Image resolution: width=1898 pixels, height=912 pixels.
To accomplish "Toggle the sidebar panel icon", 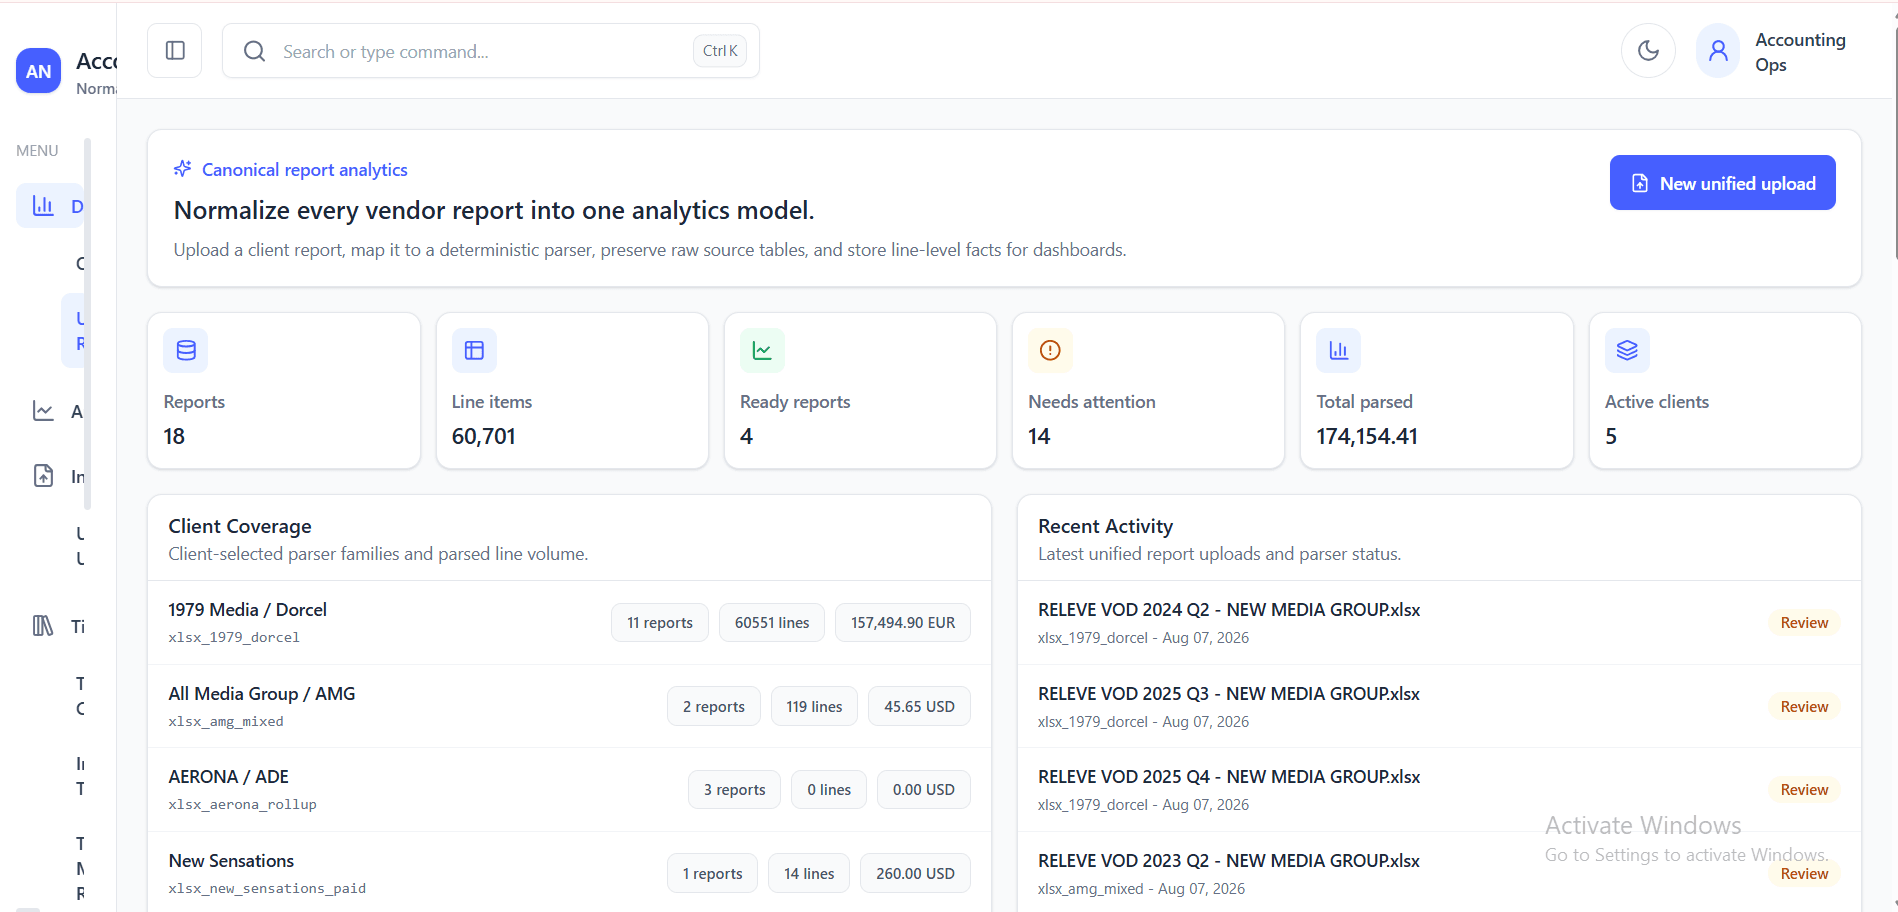I will point(175,51).
